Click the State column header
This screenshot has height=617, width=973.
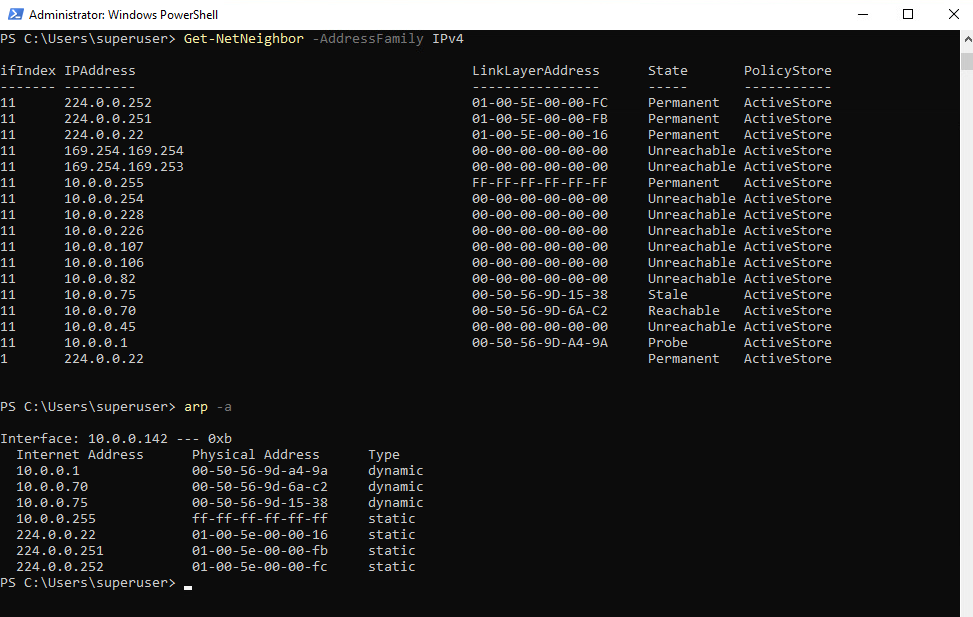668,71
